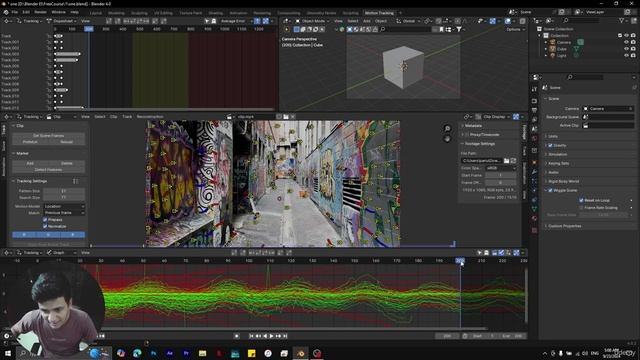Open the Motion Model dropdown

pos(64,207)
